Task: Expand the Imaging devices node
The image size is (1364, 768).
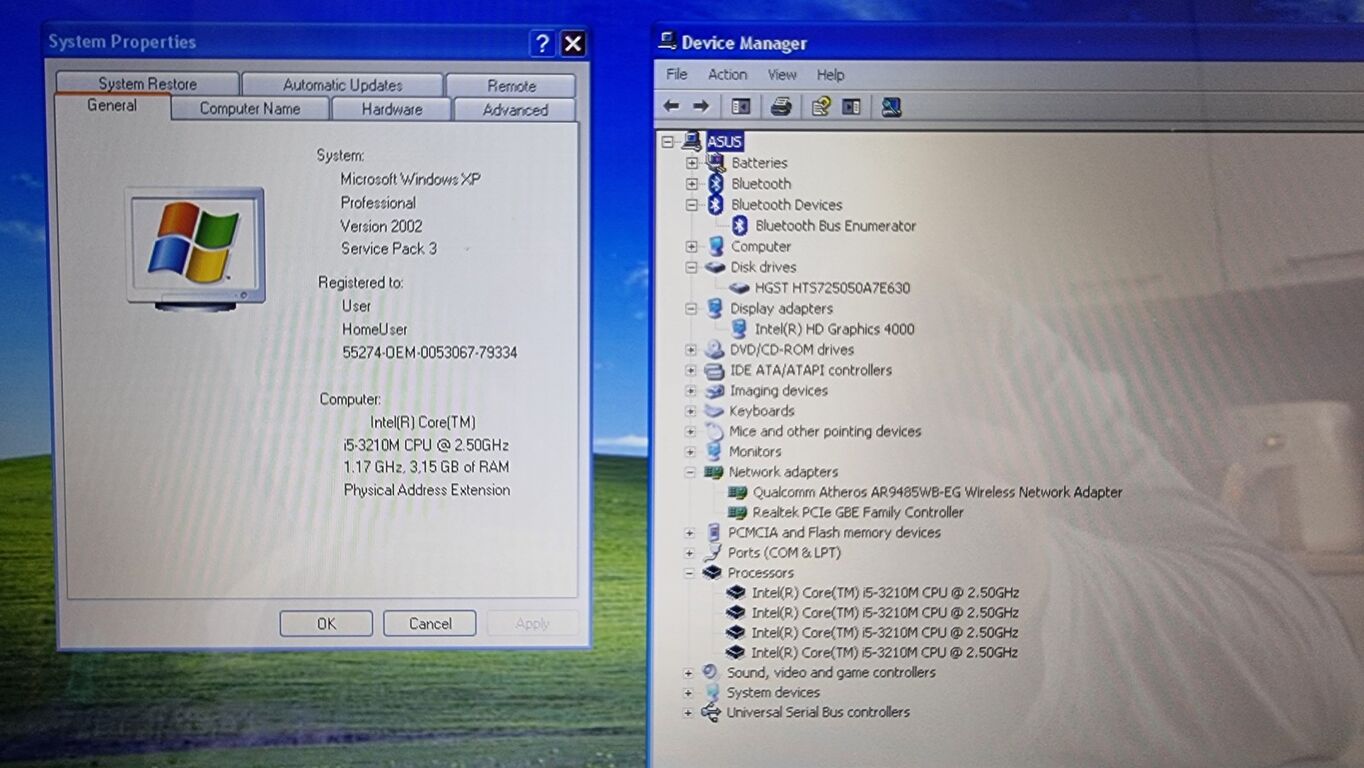Action: pos(690,391)
